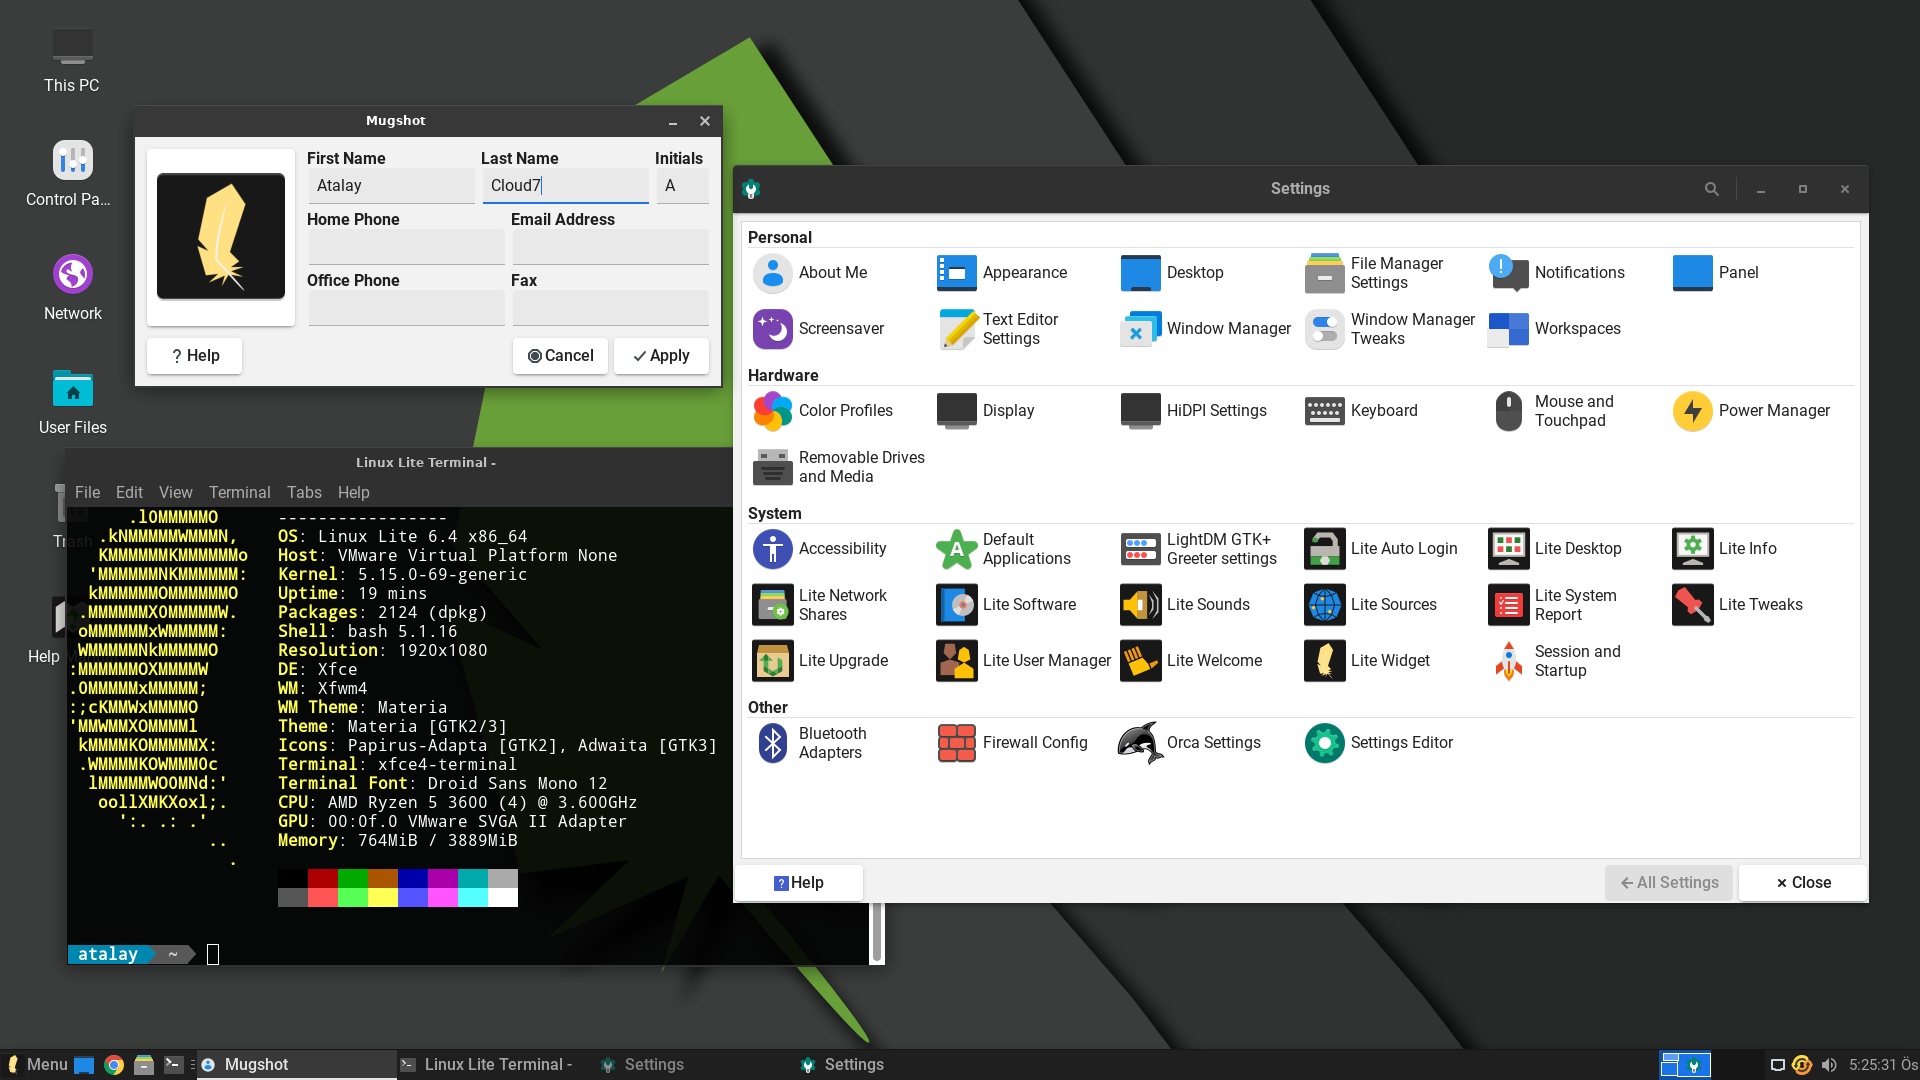The width and height of the screenshot is (1920, 1080).
Task: Open the Appearance settings
Action: pyautogui.click(x=1002, y=273)
